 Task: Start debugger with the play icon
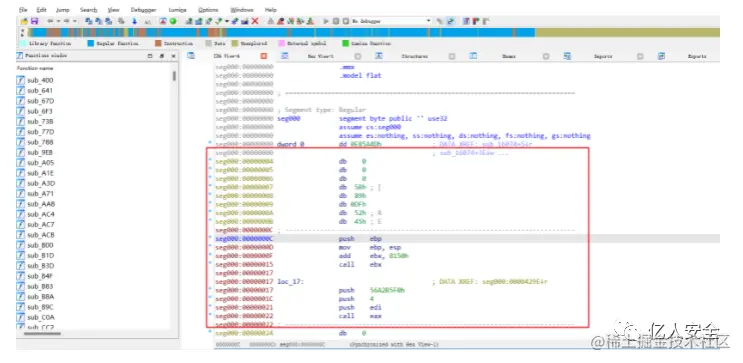coord(326,21)
